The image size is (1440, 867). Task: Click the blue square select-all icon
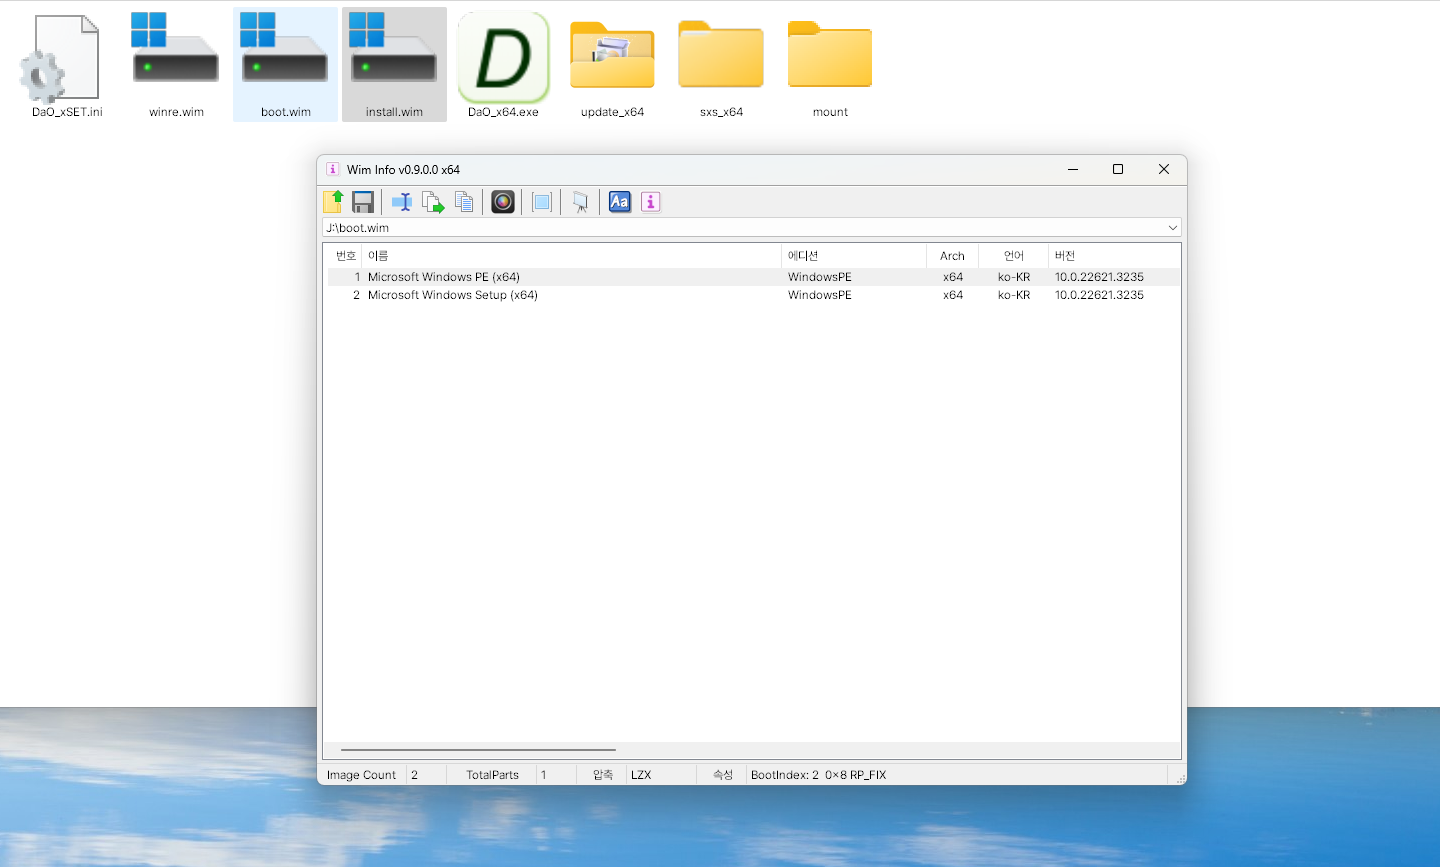pyautogui.click(x=542, y=202)
